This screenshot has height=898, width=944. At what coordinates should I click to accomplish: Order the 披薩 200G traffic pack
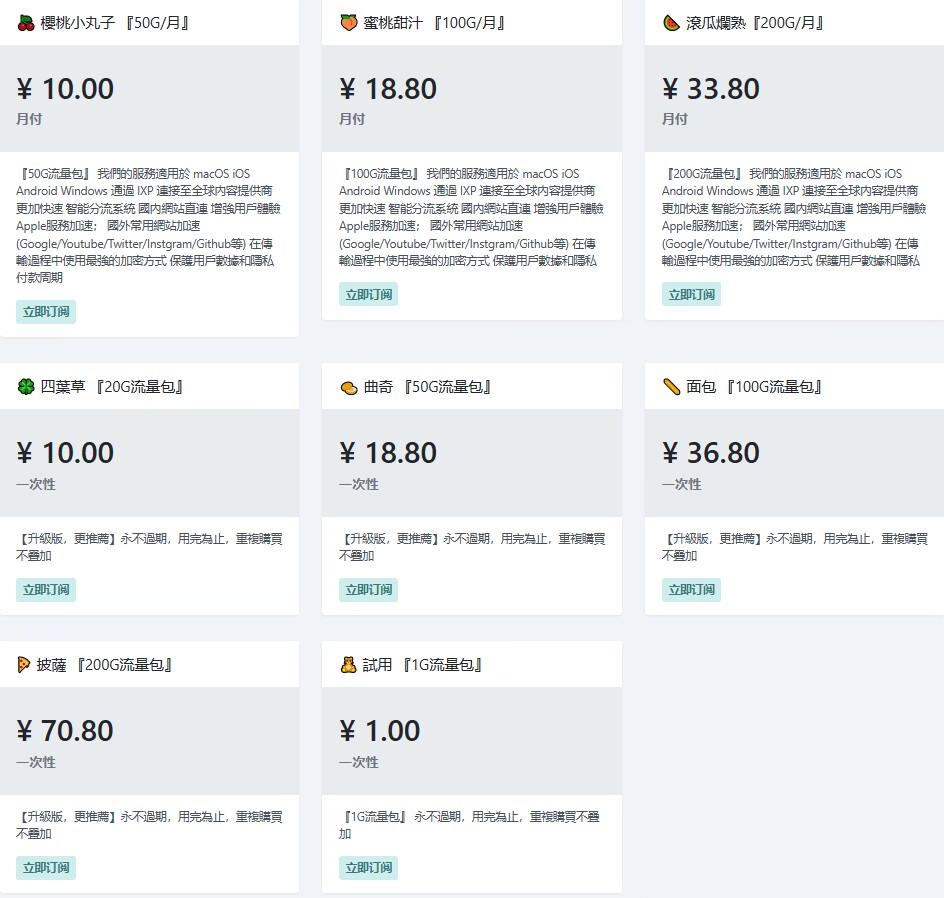pyautogui.click(x=46, y=867)
